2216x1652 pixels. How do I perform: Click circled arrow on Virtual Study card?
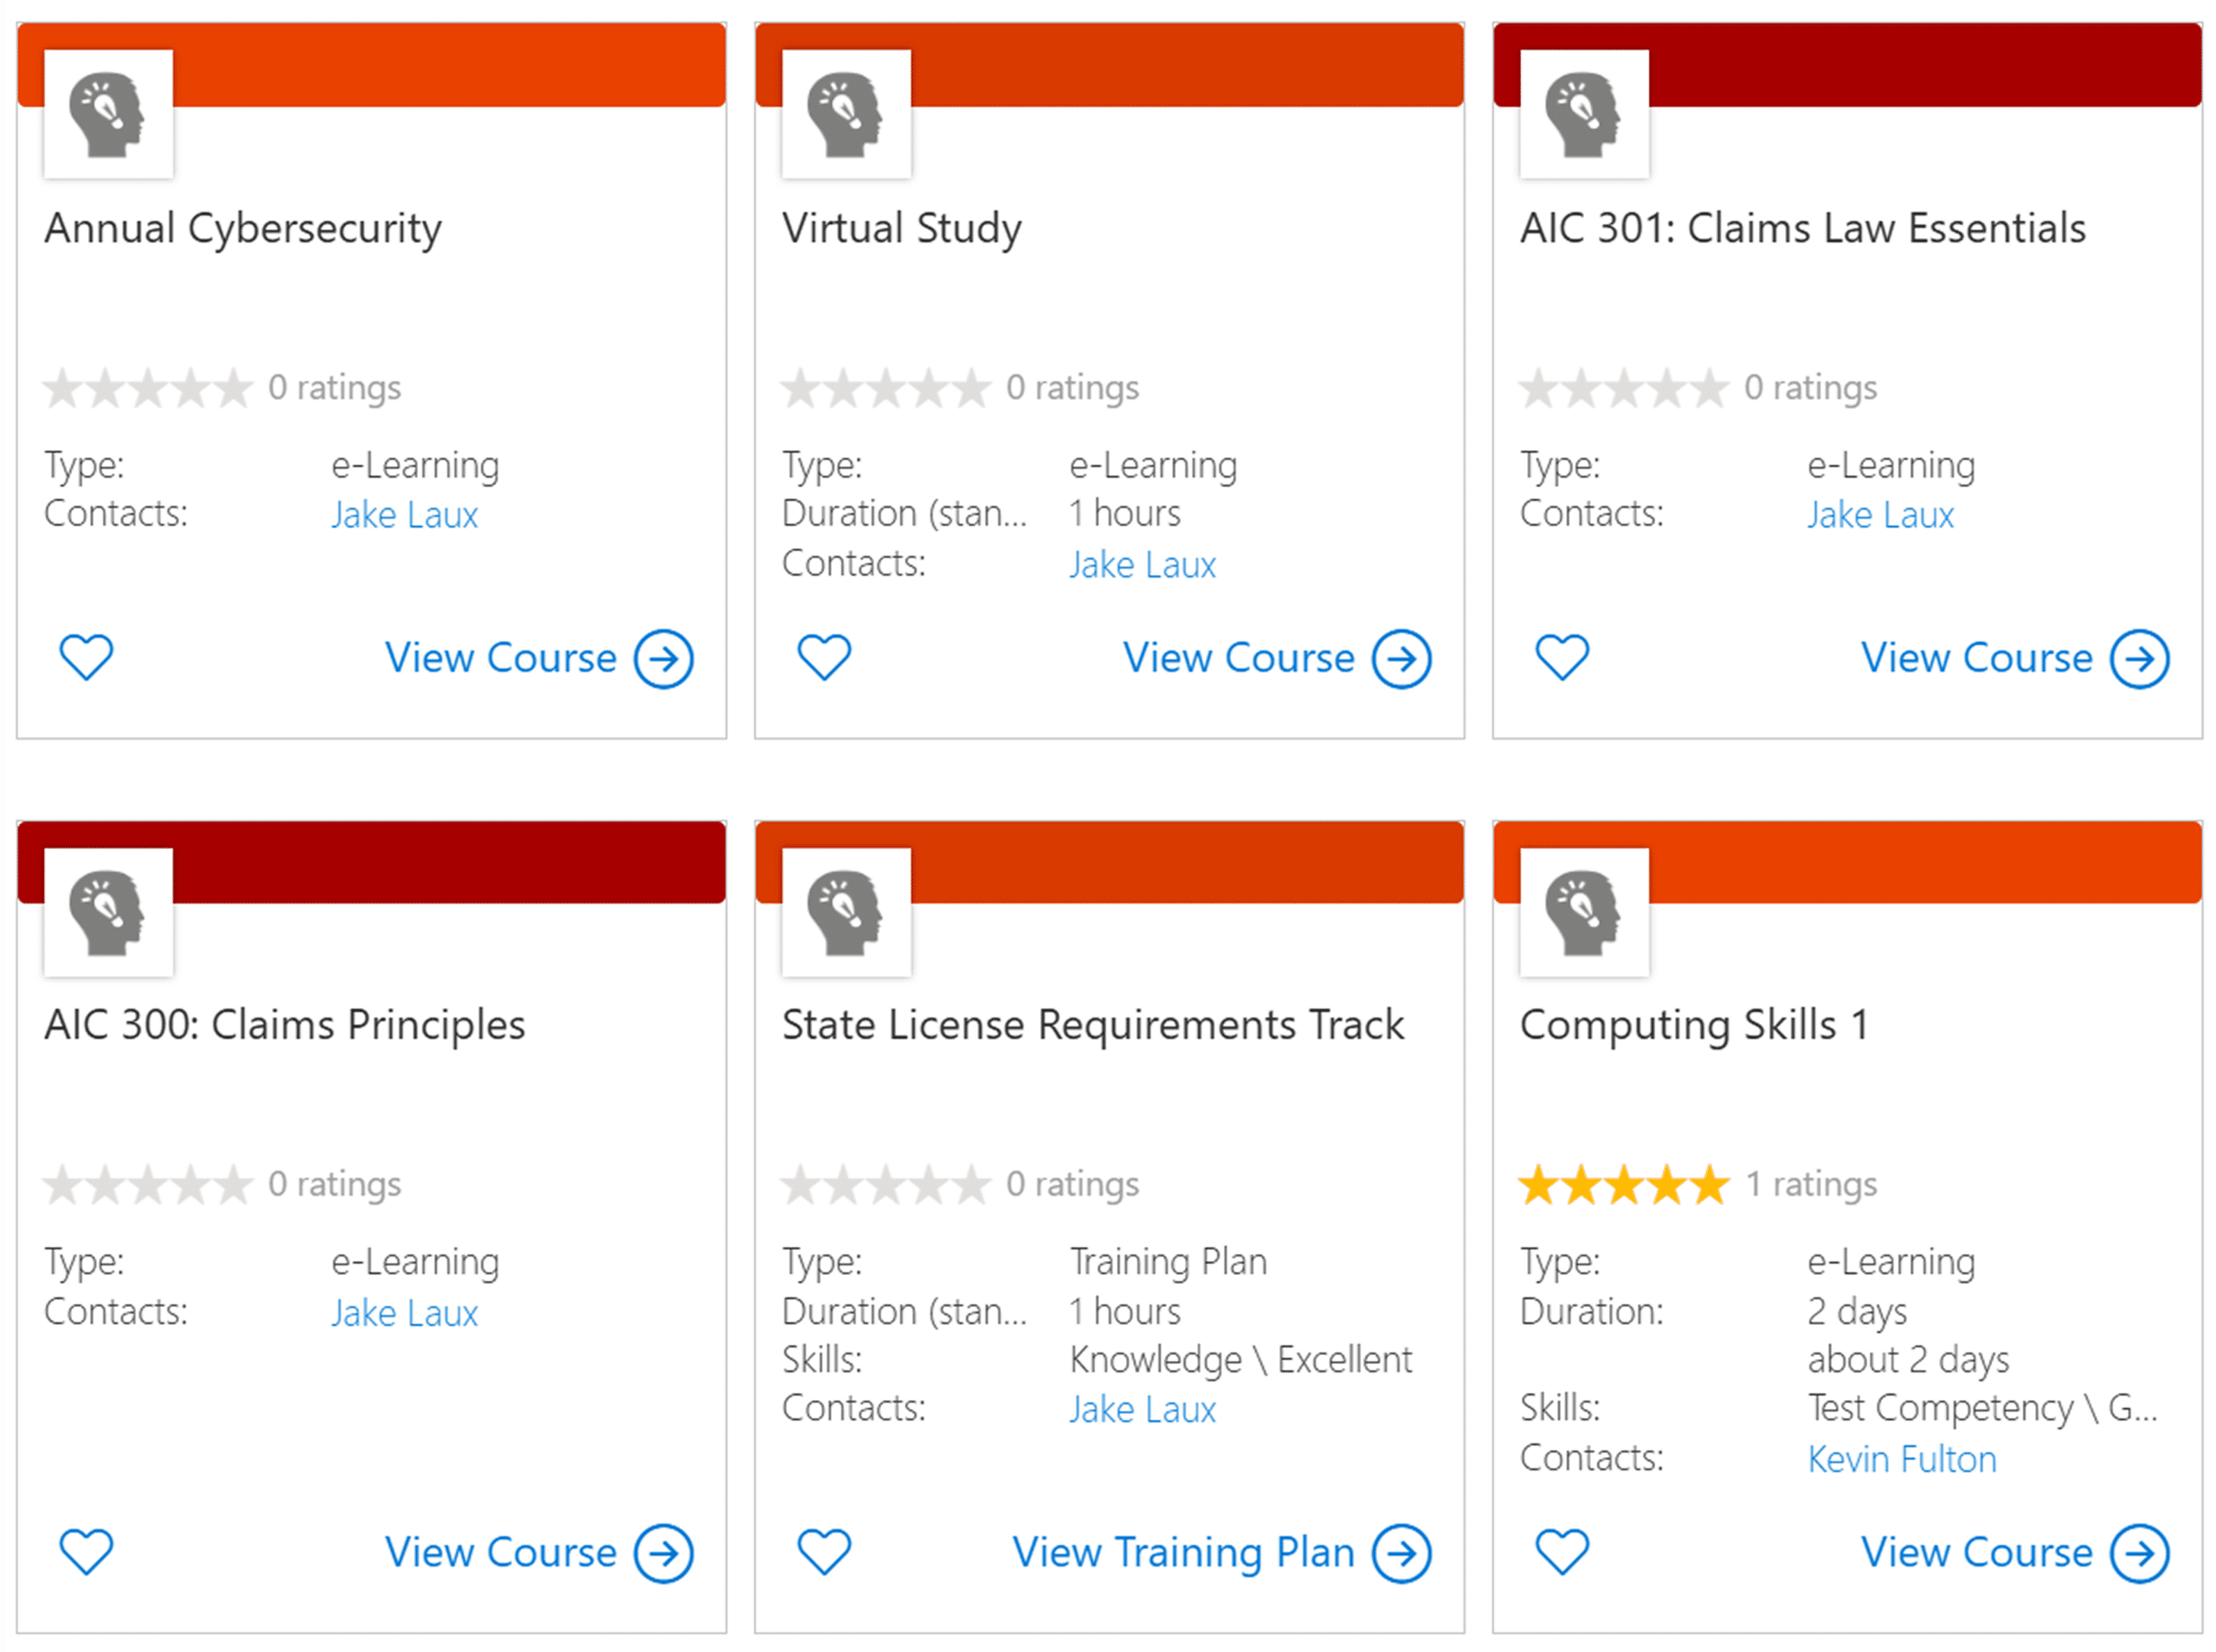(x=1402, y=659)
